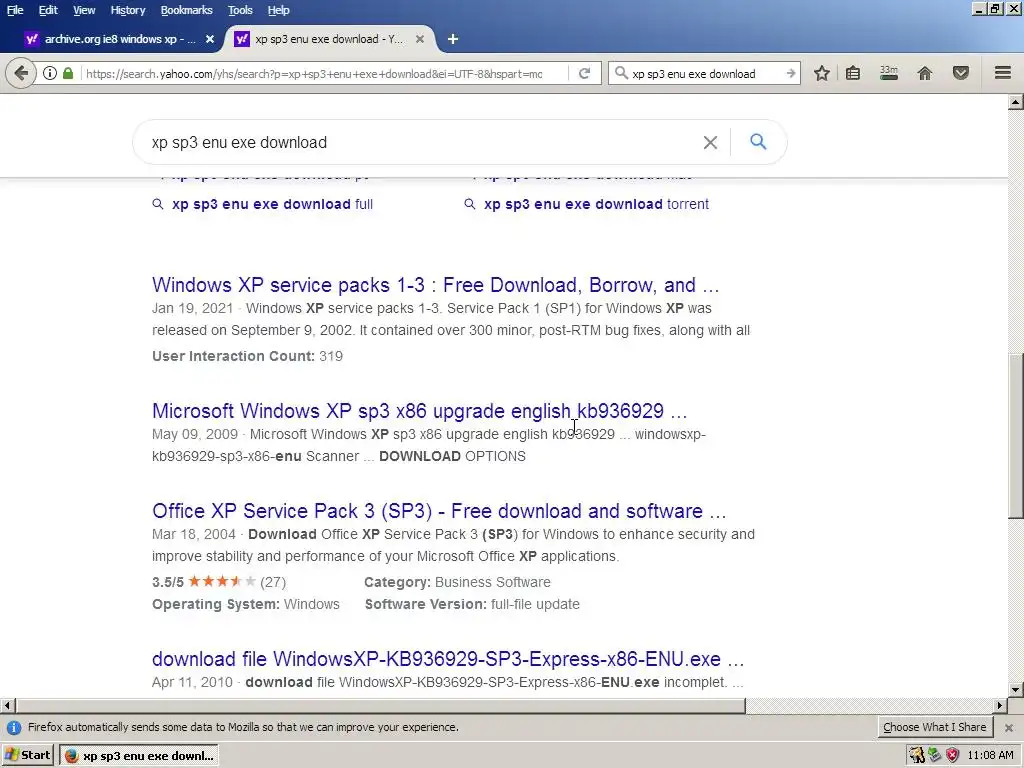
Task: Click the Firefox icon in taskbar button
Action: (72, 756)
